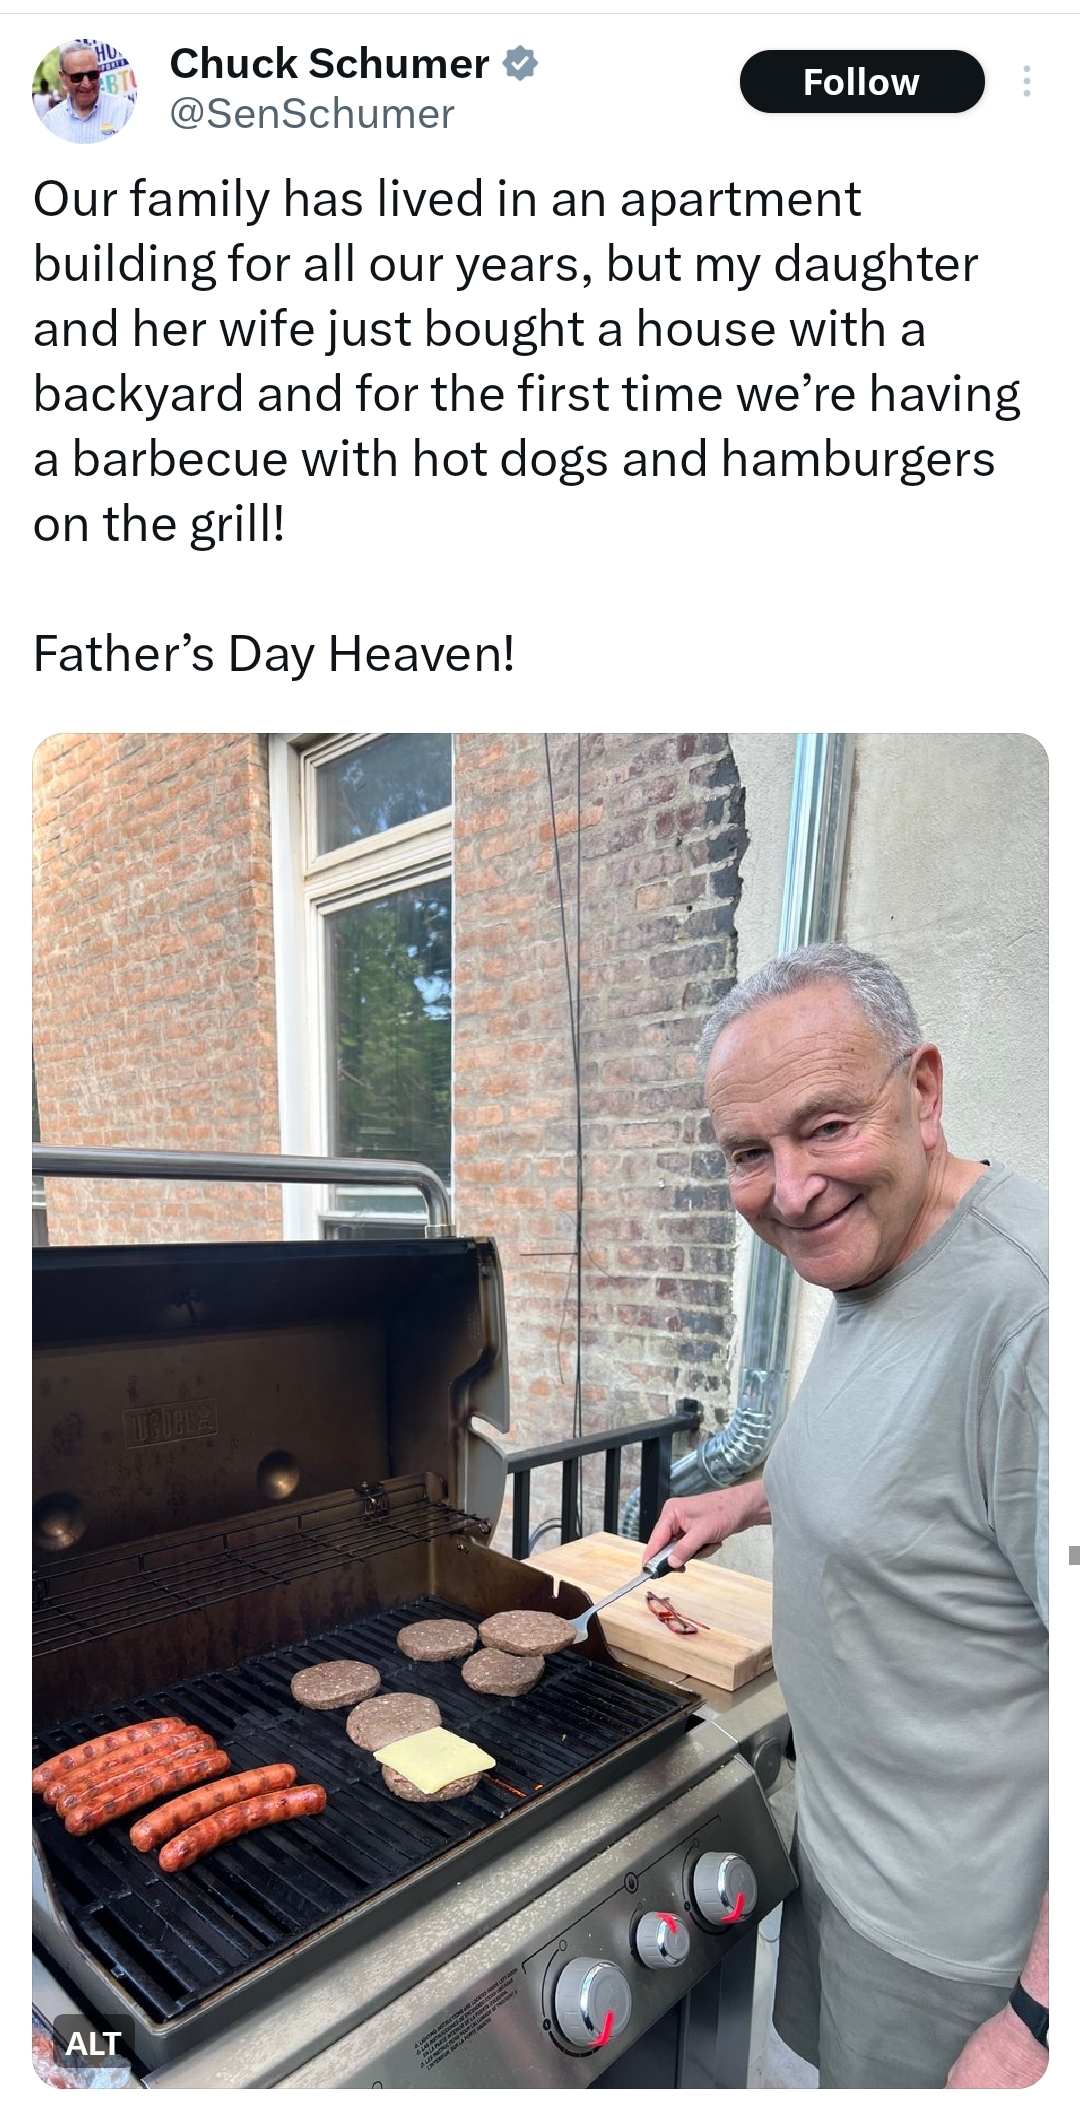Image resolution: width=1080 pixels, height=2113 pixels.
Task: Click the blue verified badge checkmark
Action: point(519,64)
